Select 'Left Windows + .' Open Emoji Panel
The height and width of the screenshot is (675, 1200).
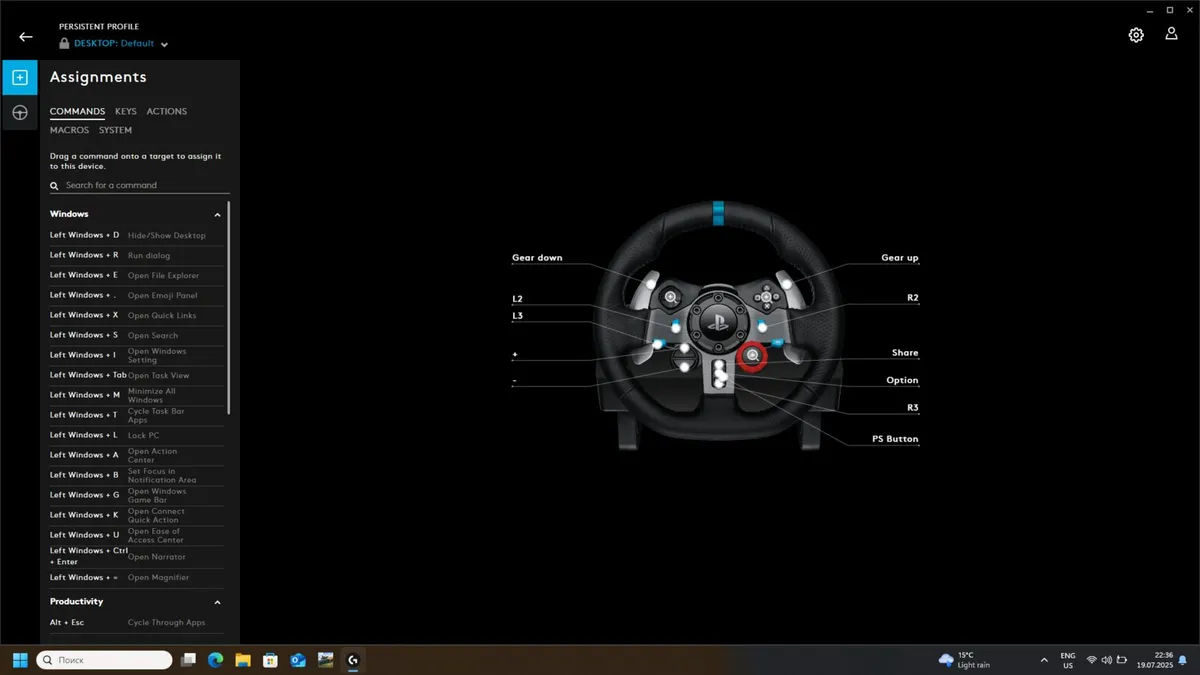point(137,295)
